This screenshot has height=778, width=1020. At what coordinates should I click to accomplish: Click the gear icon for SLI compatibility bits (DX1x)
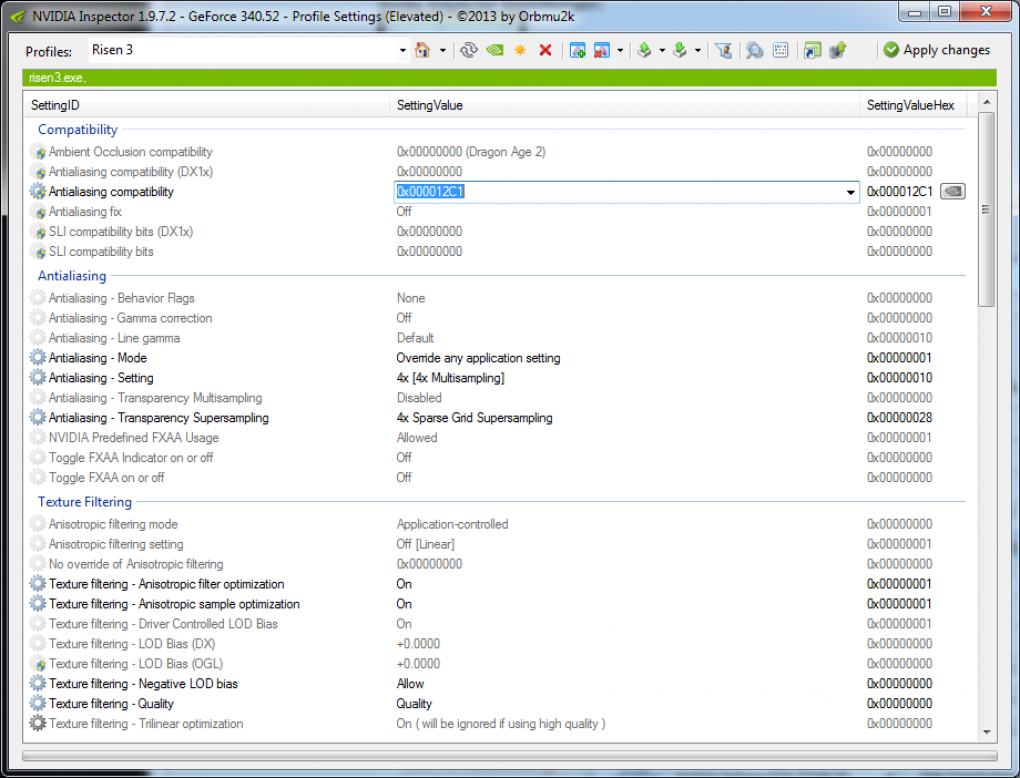click(x=38, y=232)
